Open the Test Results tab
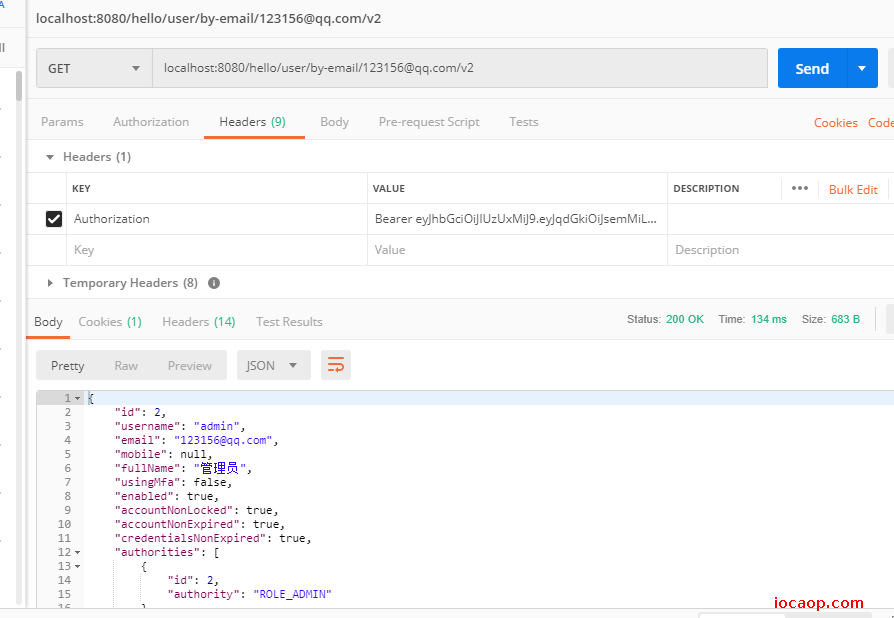The width and height of the screenshot is (894, 618). [289, 322]
